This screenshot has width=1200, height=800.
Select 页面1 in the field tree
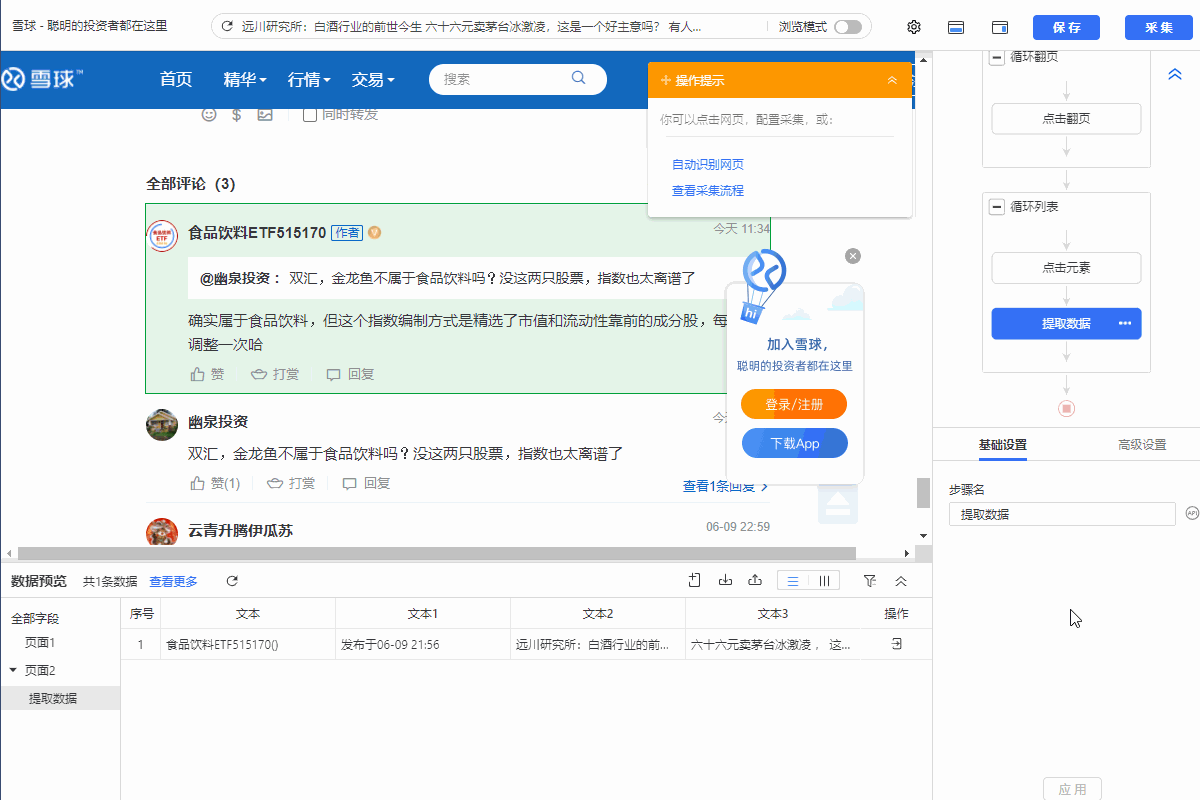coord(40,643)
